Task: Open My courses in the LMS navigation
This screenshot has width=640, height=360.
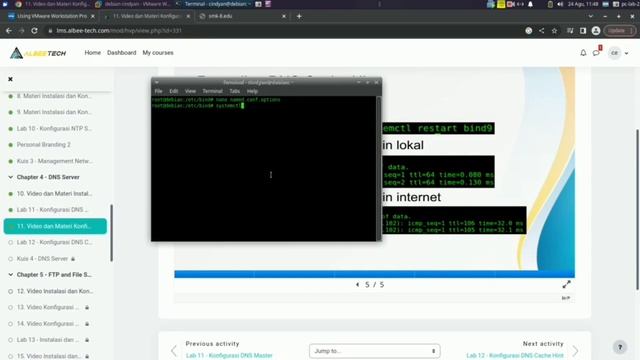Action: pyautogui.click(x=158, y=53)
